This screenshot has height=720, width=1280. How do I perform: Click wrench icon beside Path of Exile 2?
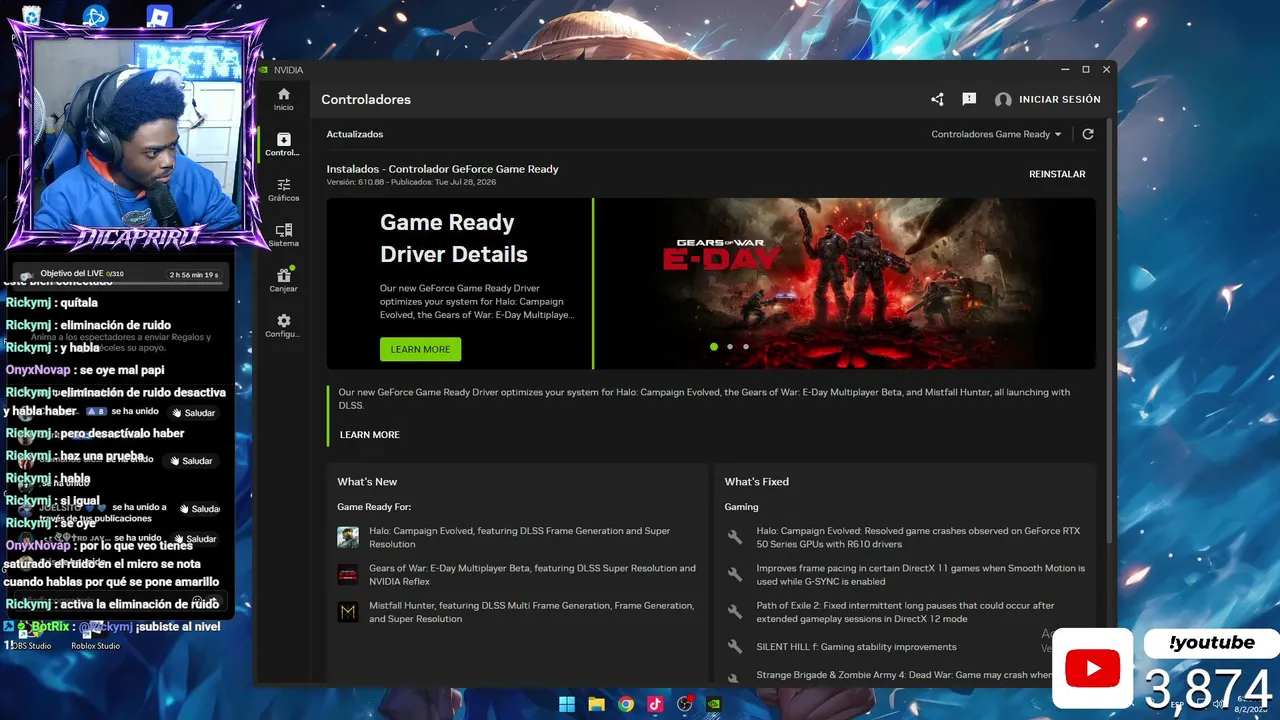tap(735, 612)
